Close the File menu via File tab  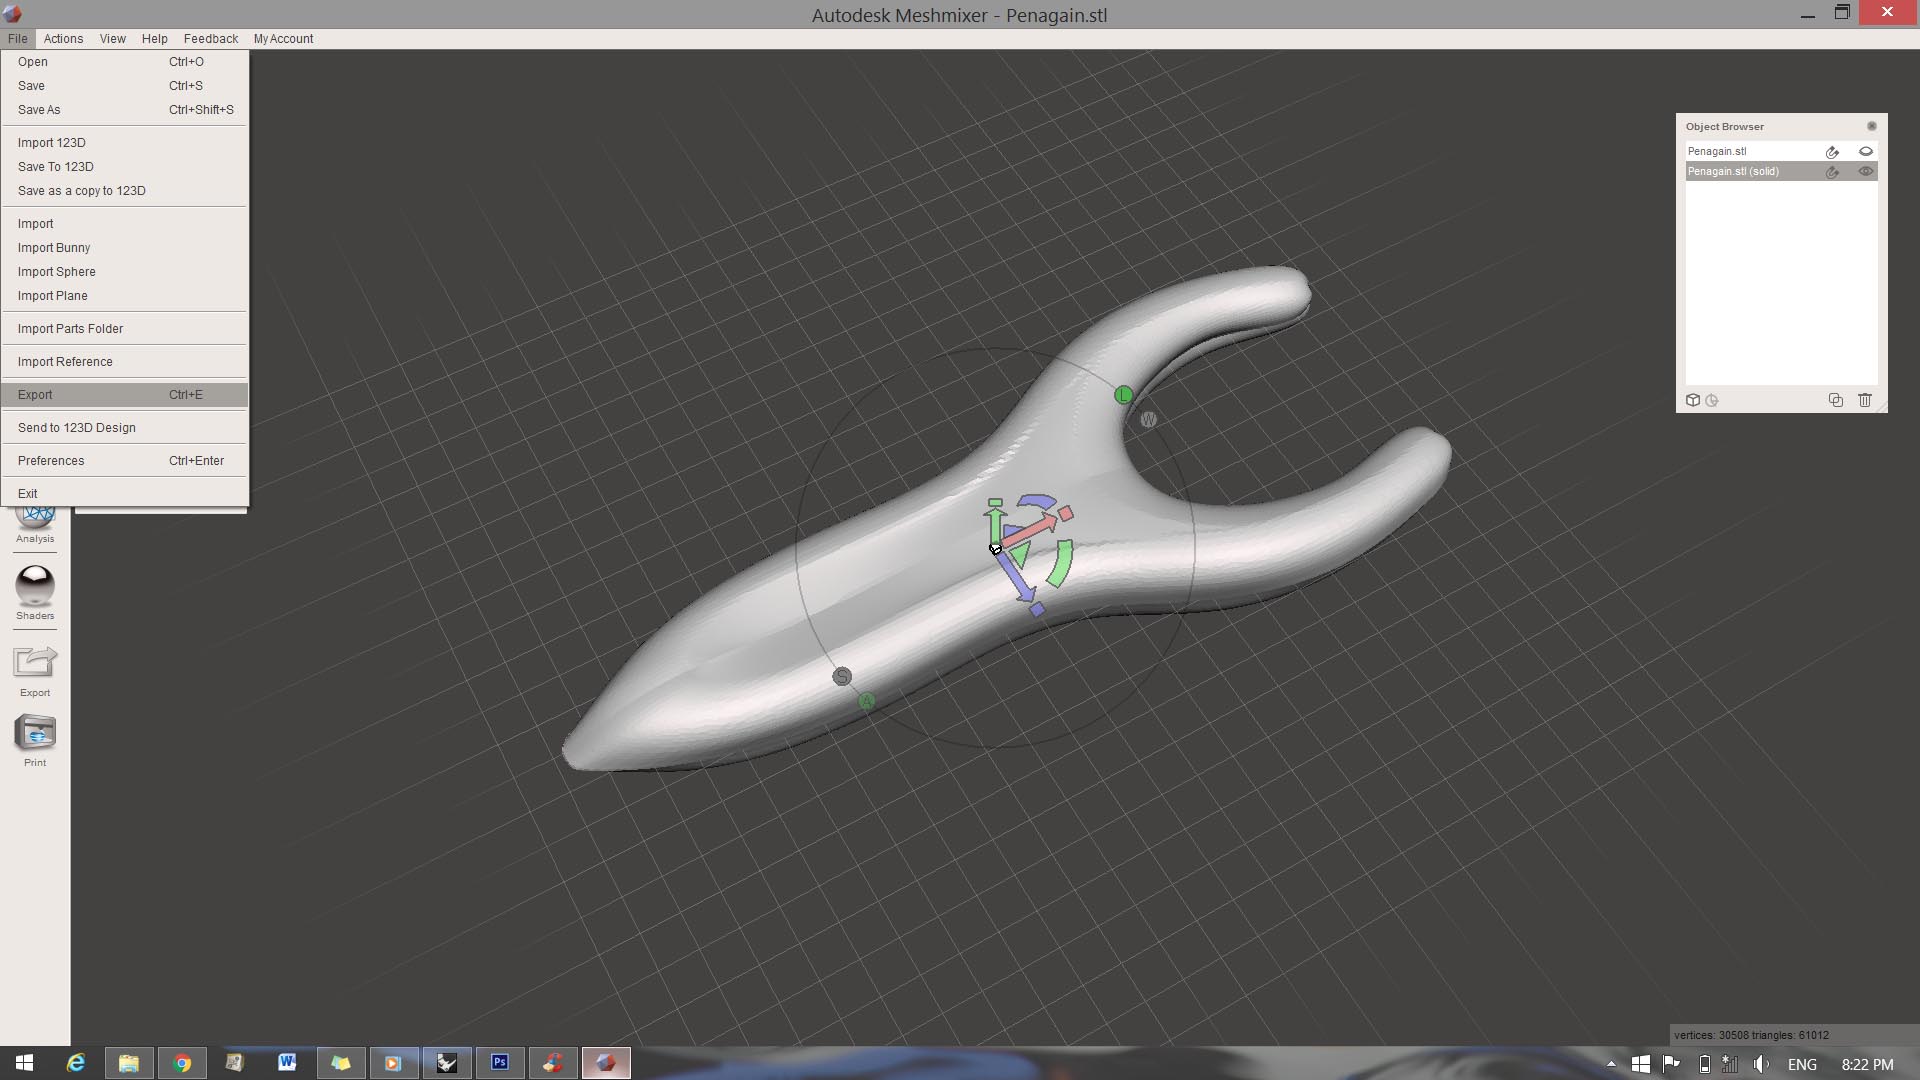coord(17,39)
